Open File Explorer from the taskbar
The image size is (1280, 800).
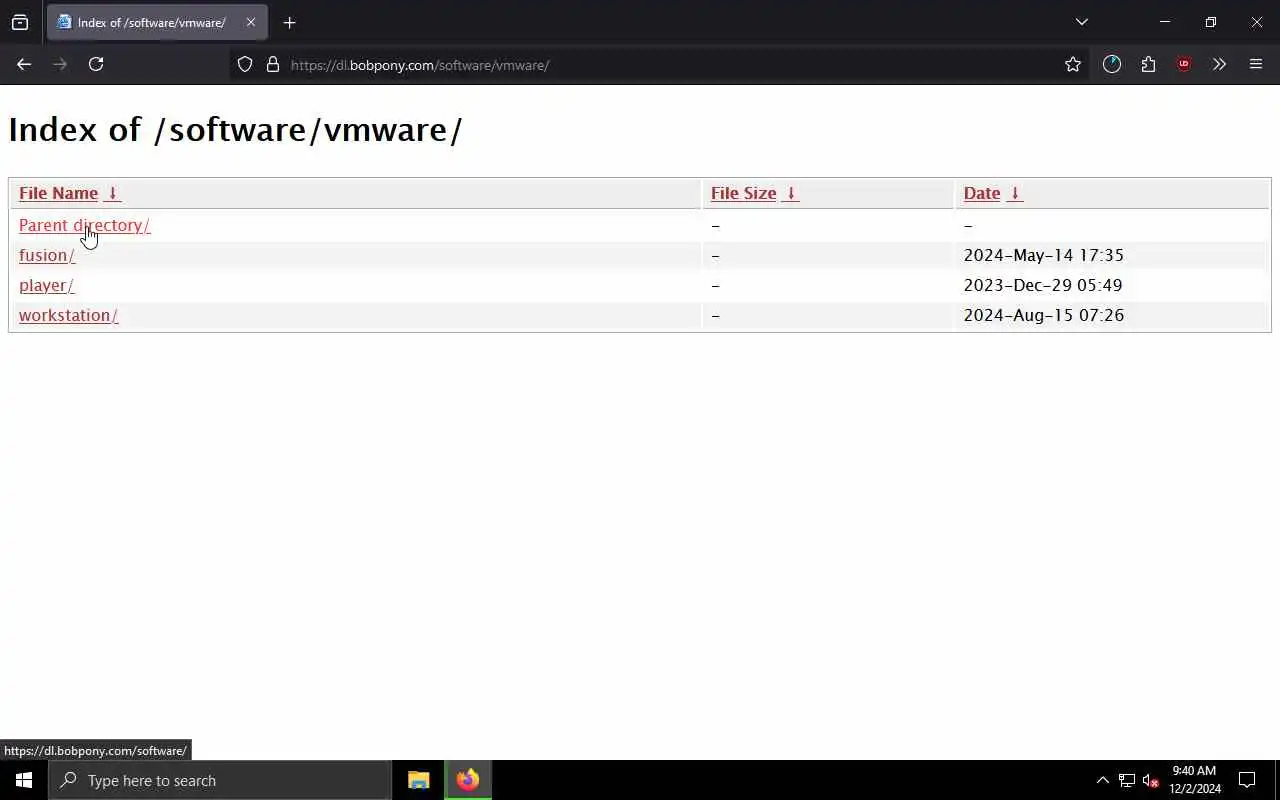(x=419, y=780)
